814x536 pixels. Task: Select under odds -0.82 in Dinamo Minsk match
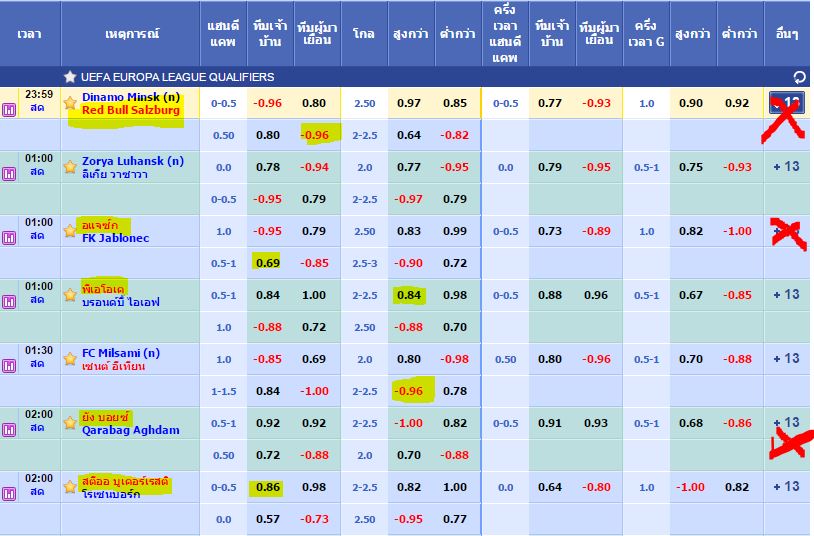click(455, 135)
